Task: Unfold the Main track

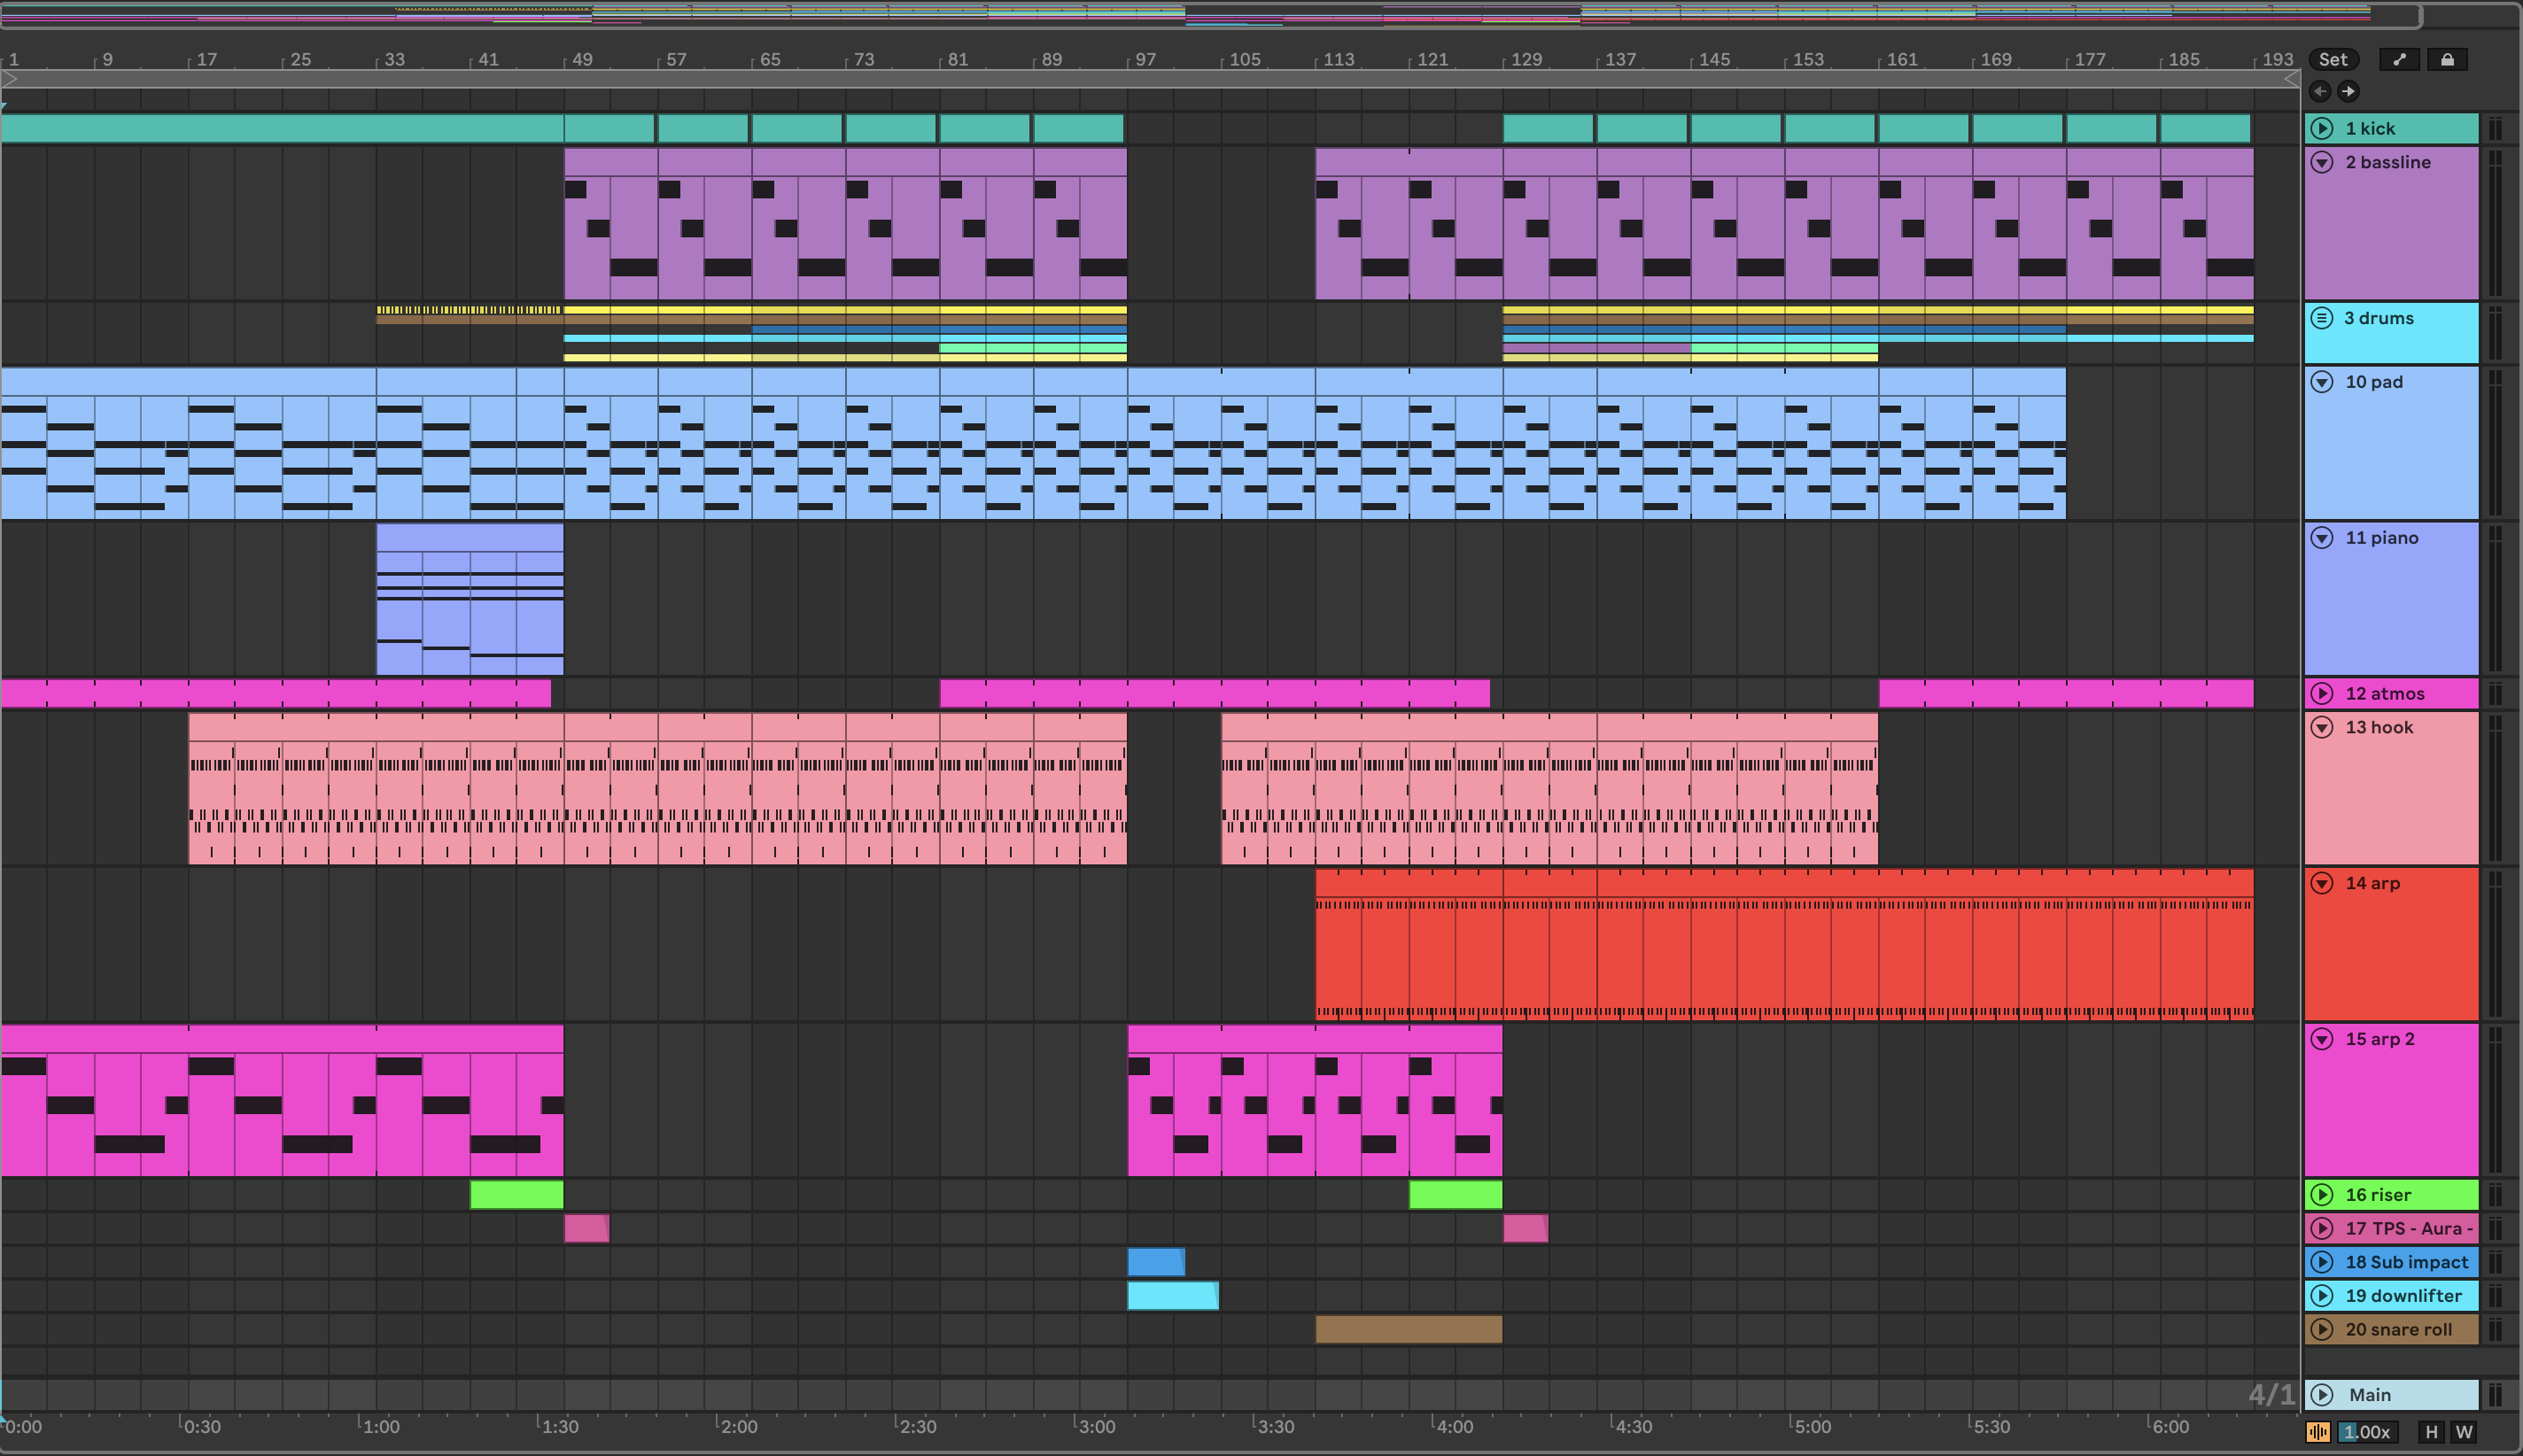Action: pyautogui.click(x=2322, y=1395)
